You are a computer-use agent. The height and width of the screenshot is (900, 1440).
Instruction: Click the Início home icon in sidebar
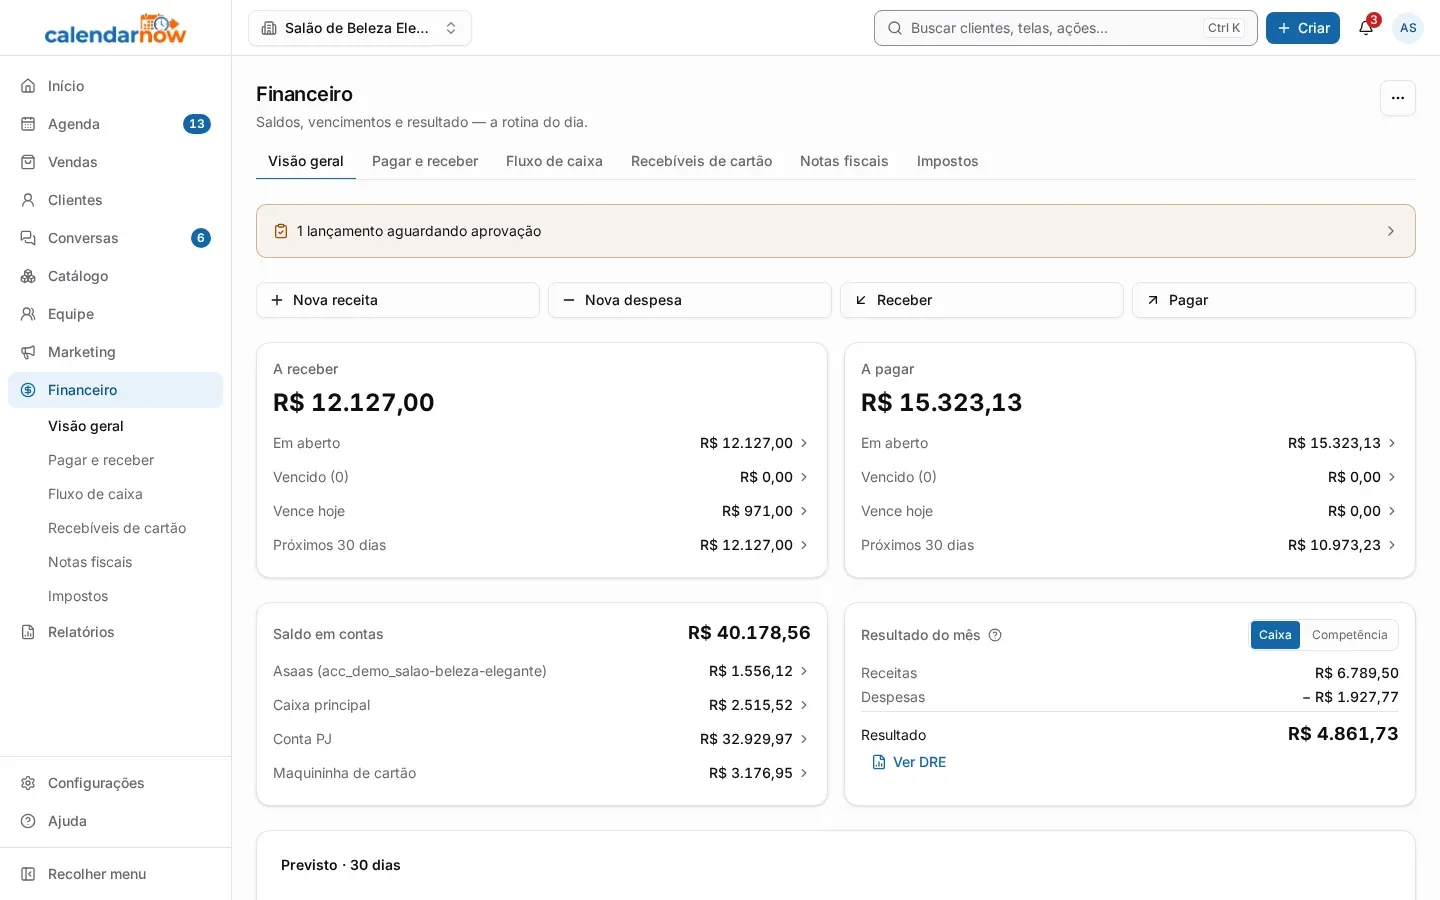pos(28,86)
